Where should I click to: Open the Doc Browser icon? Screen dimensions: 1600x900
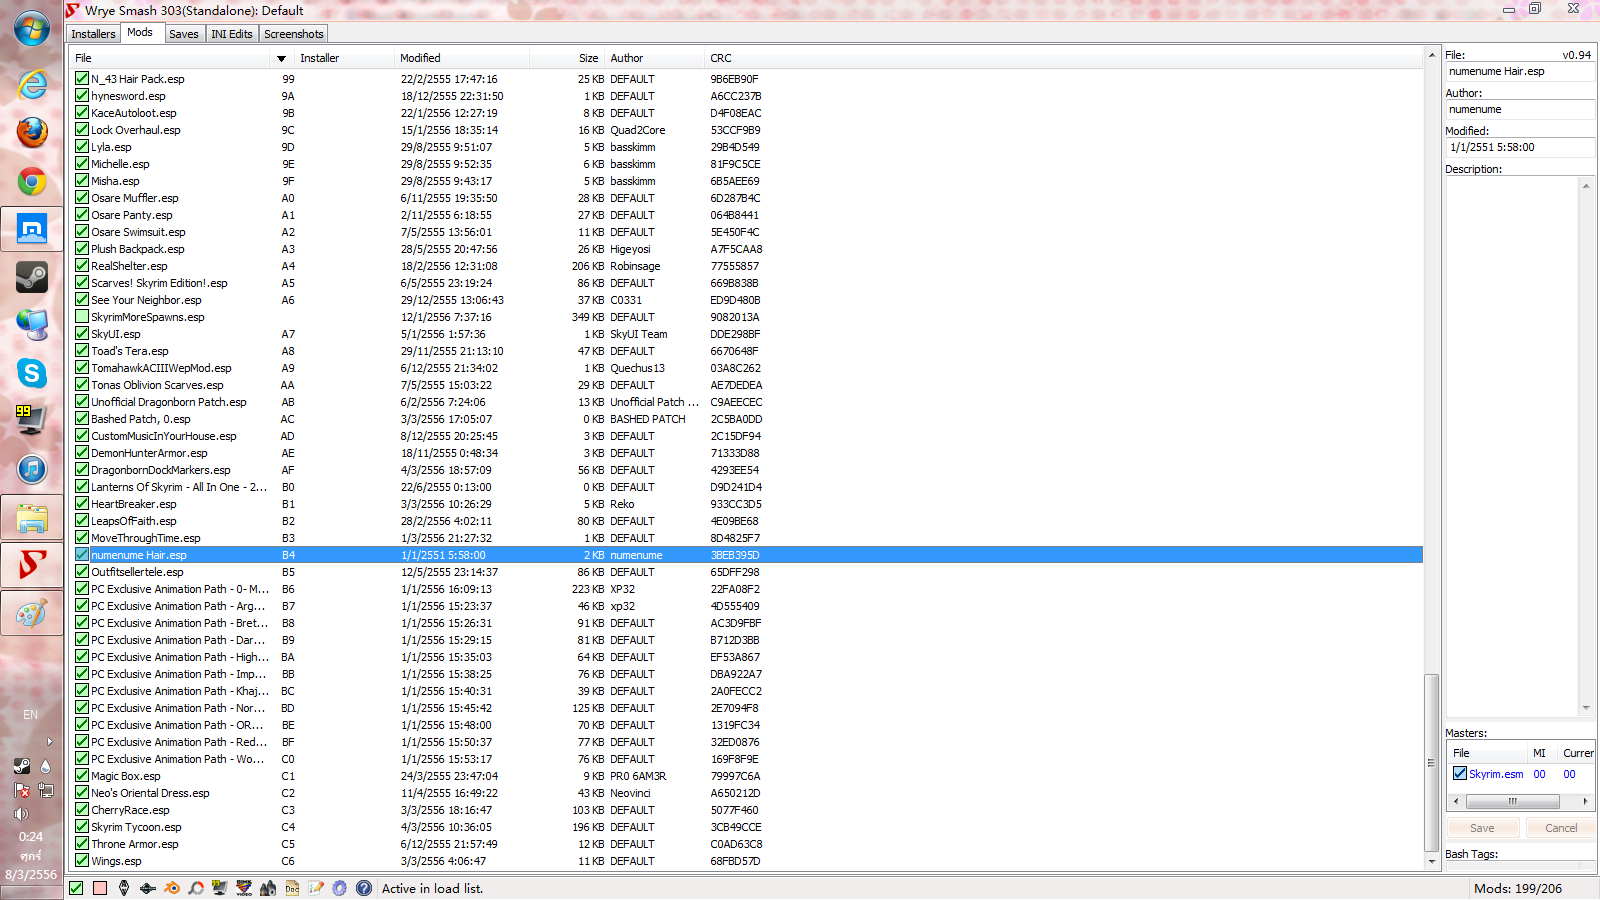point(292,888)
